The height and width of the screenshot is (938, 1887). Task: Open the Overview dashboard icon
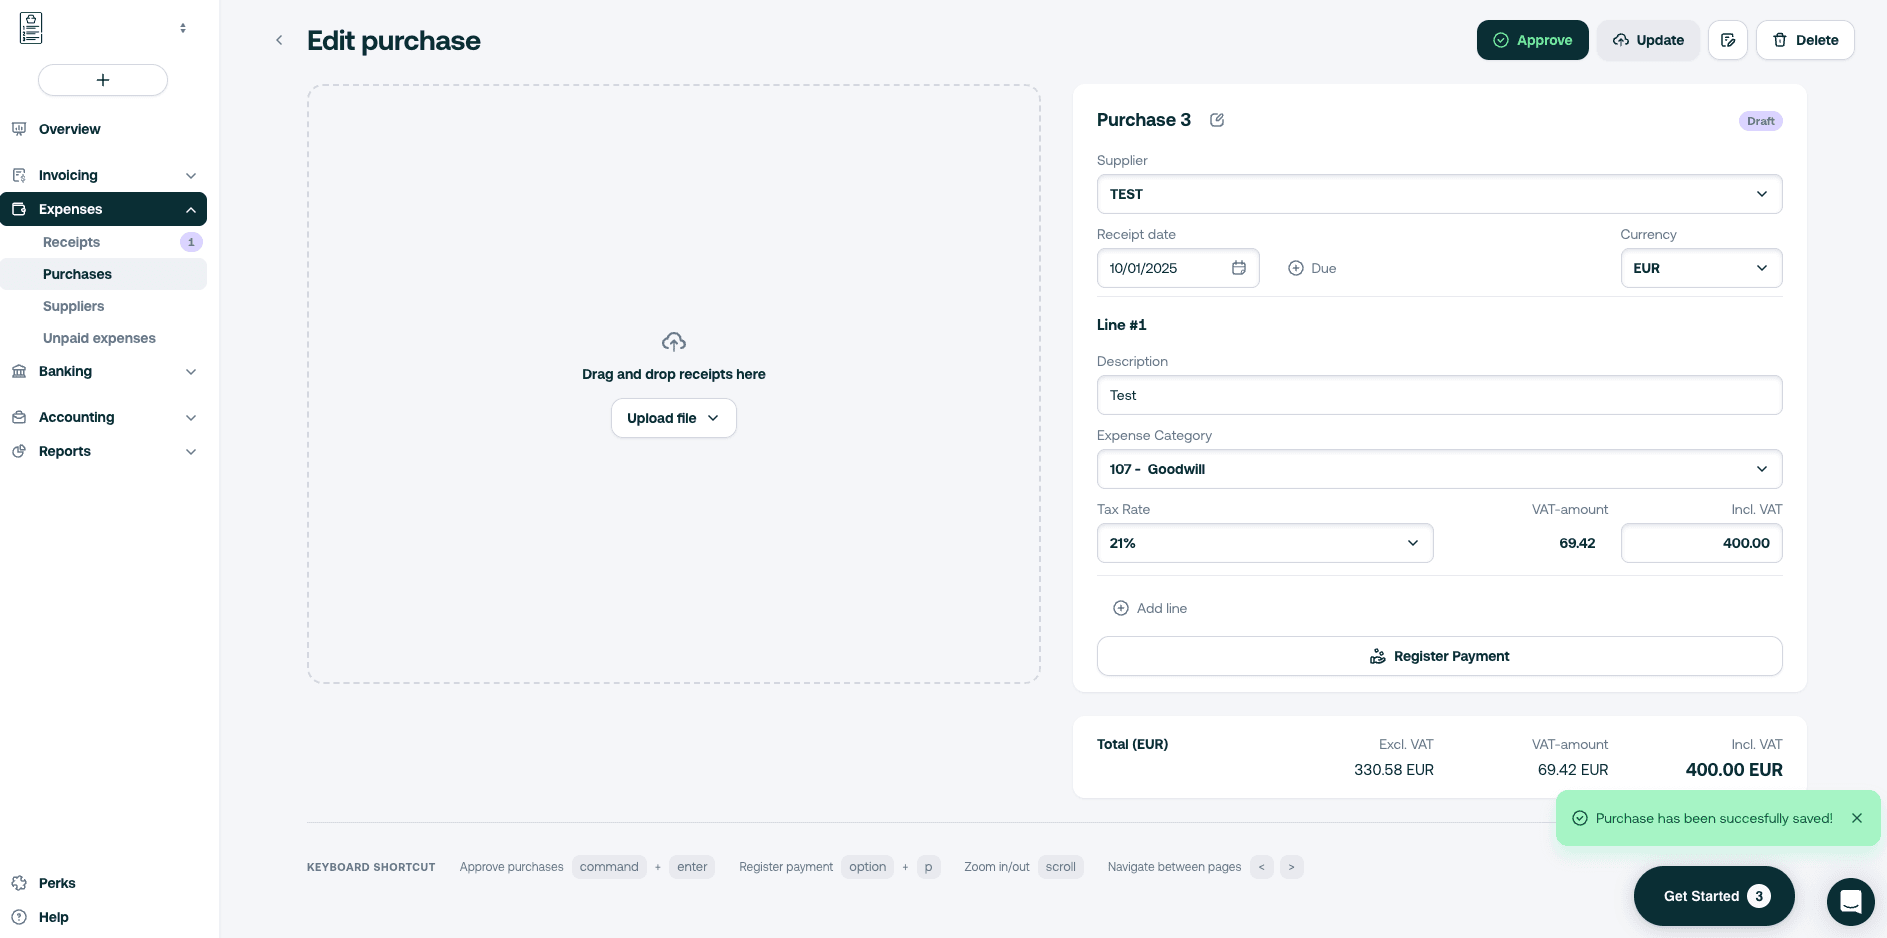[20, 129]
